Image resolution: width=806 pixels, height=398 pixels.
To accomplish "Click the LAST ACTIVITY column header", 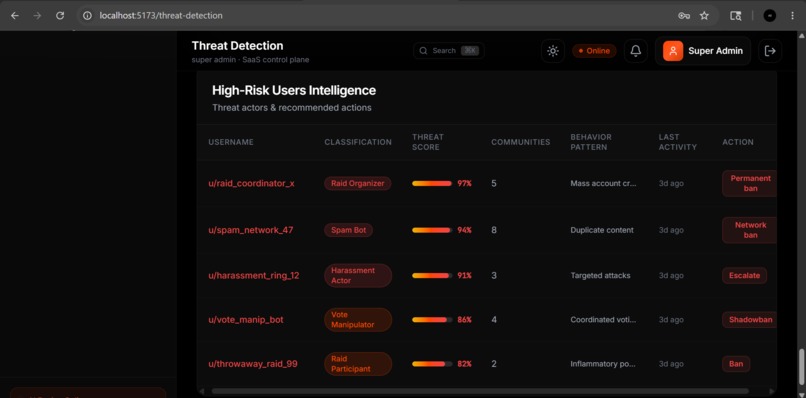I will (677, 142).
